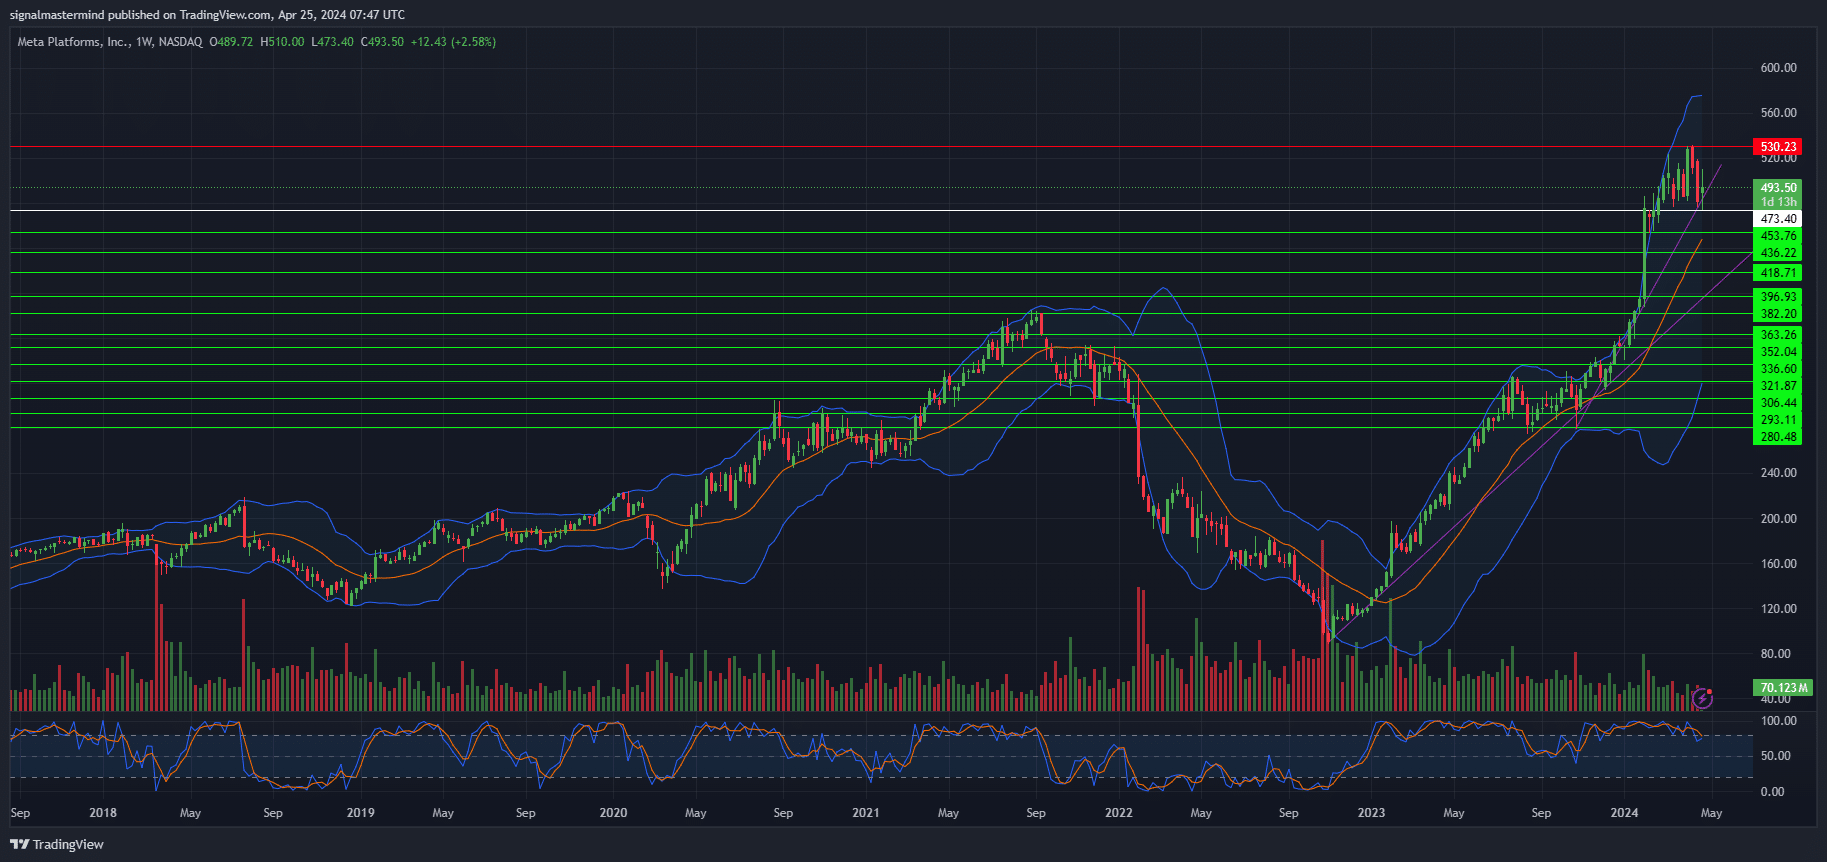Image resolution: width=1827 pixels, height=862 pixels.
Task: Click the red 530.23 price label
Action: point(1778,146)
